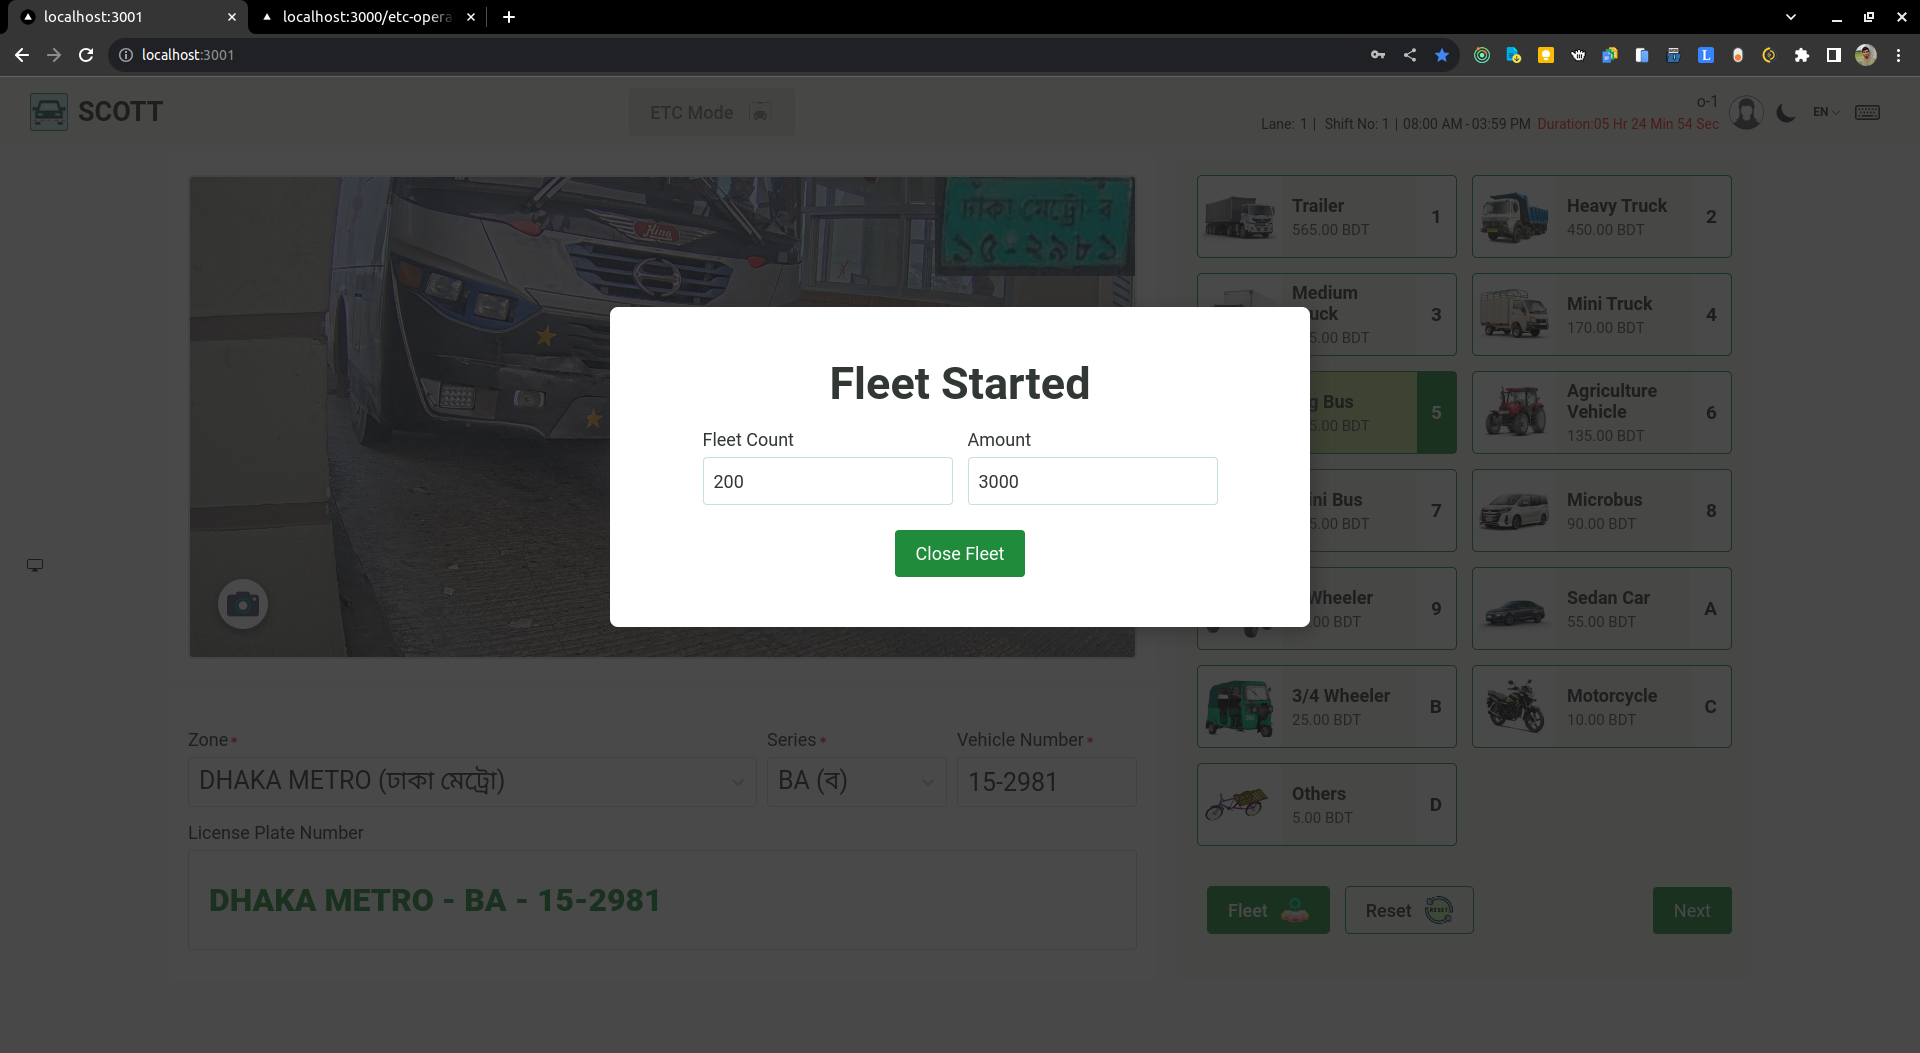
Task: Open saved passwords key icon
Action: click(1378, 55)
